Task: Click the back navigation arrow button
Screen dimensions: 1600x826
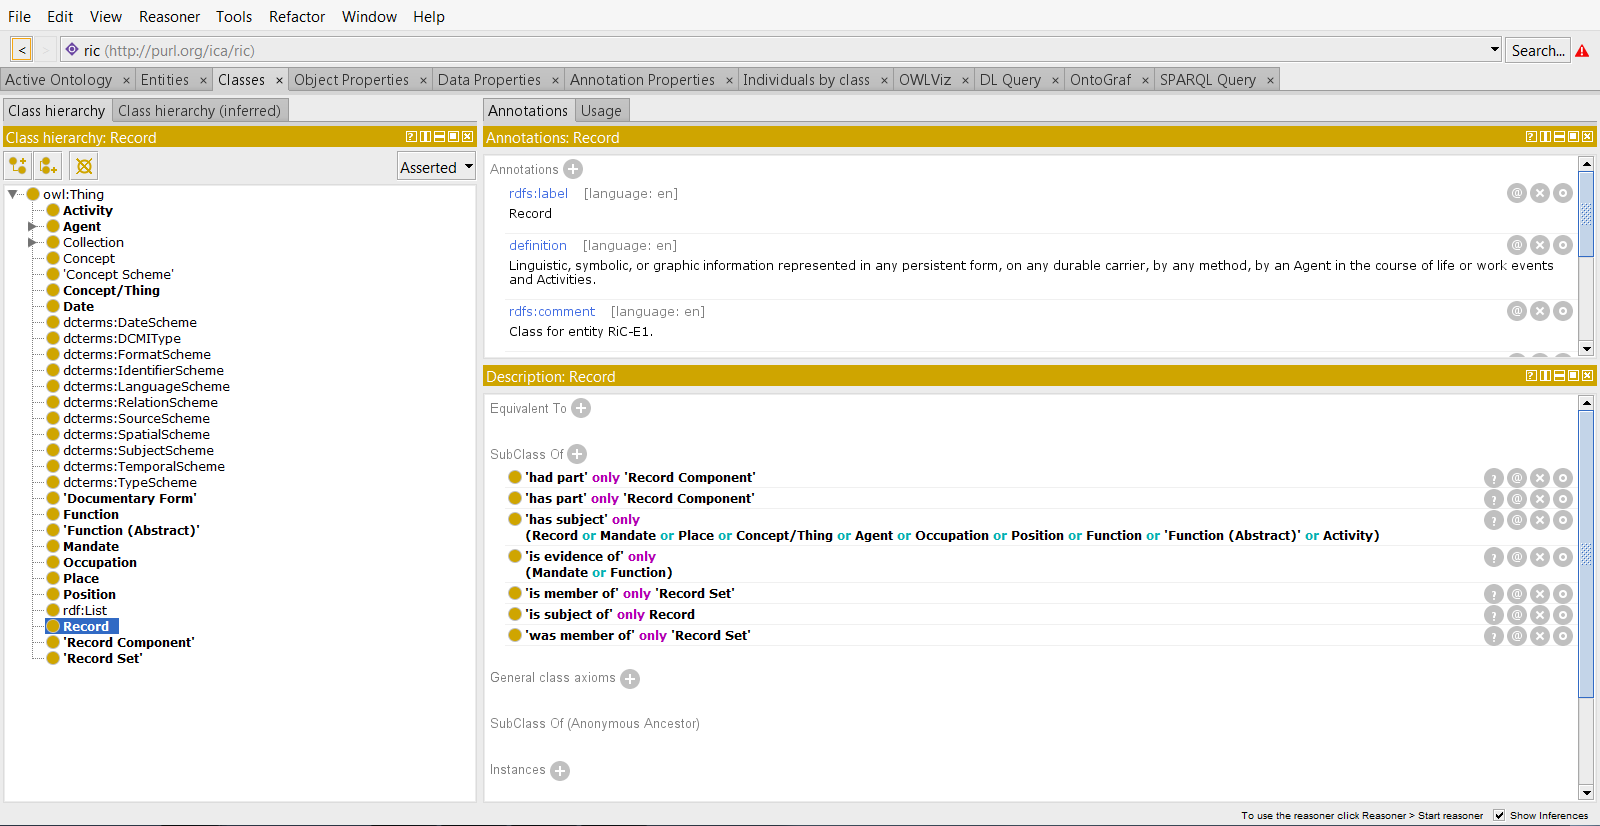Action: 22,49
